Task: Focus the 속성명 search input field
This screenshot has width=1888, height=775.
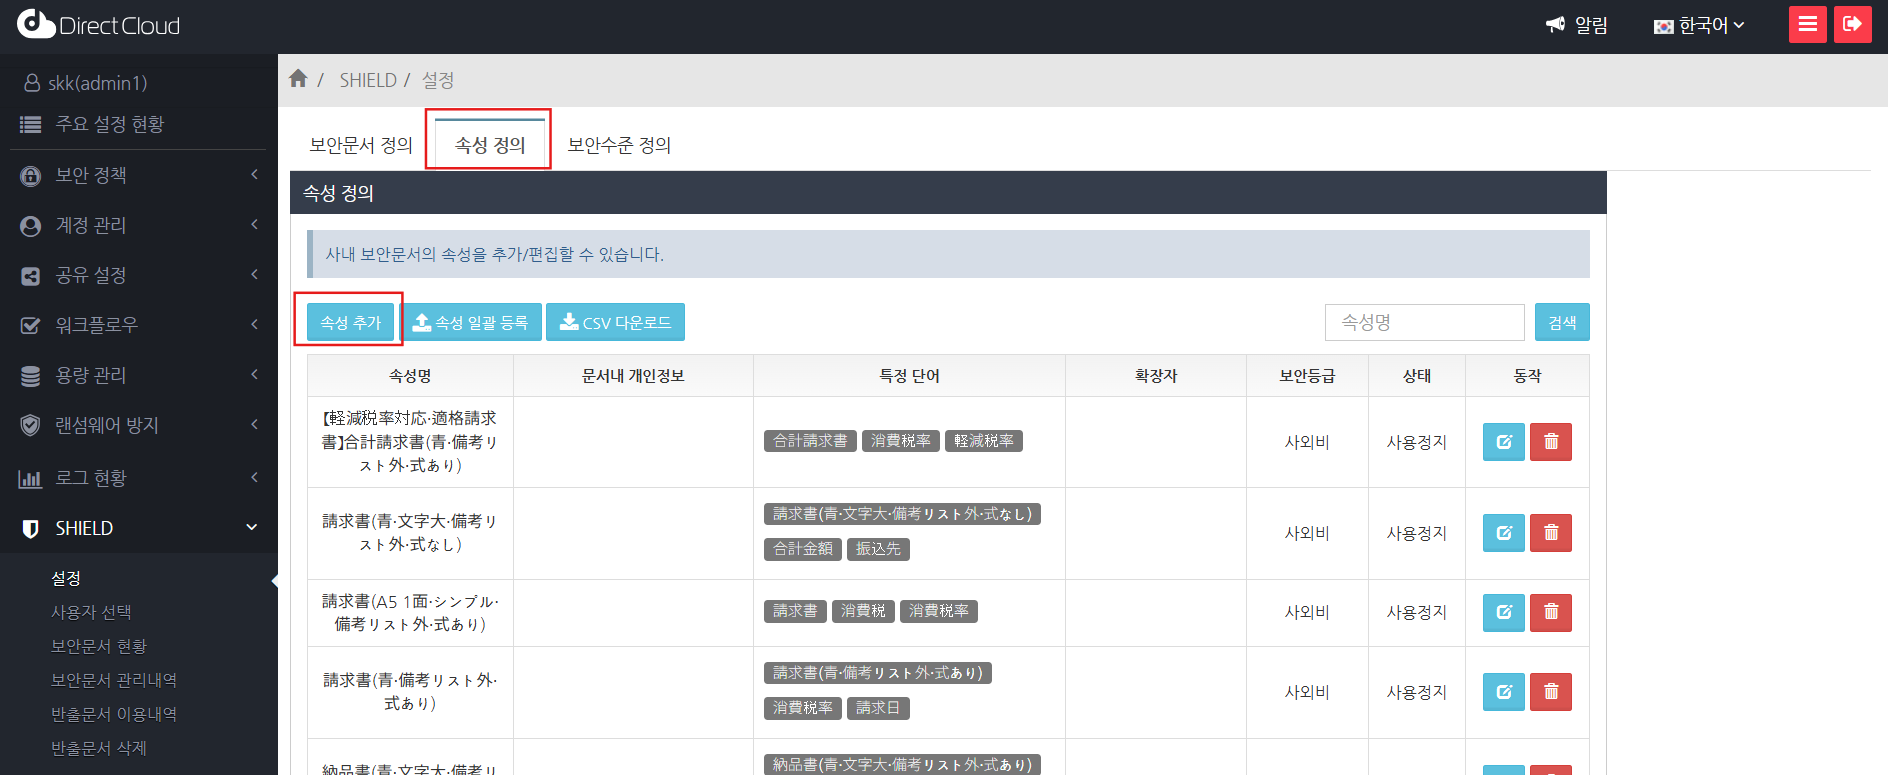Action: (1424, 322)
